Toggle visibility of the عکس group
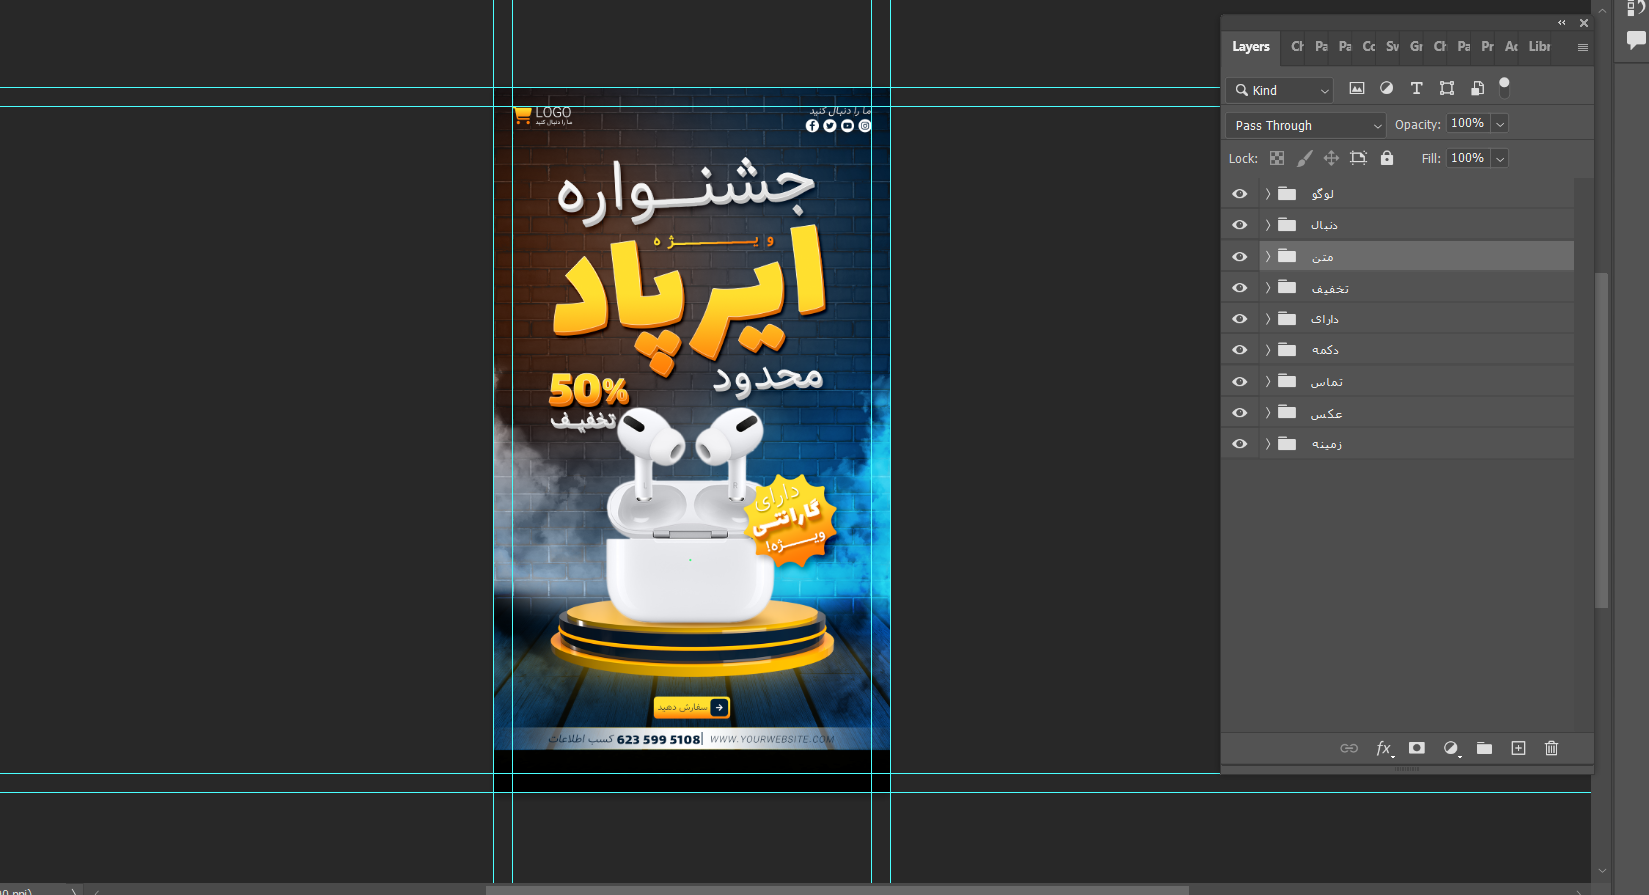The width and height of the screenshot is (1649, 895). 1240,413
